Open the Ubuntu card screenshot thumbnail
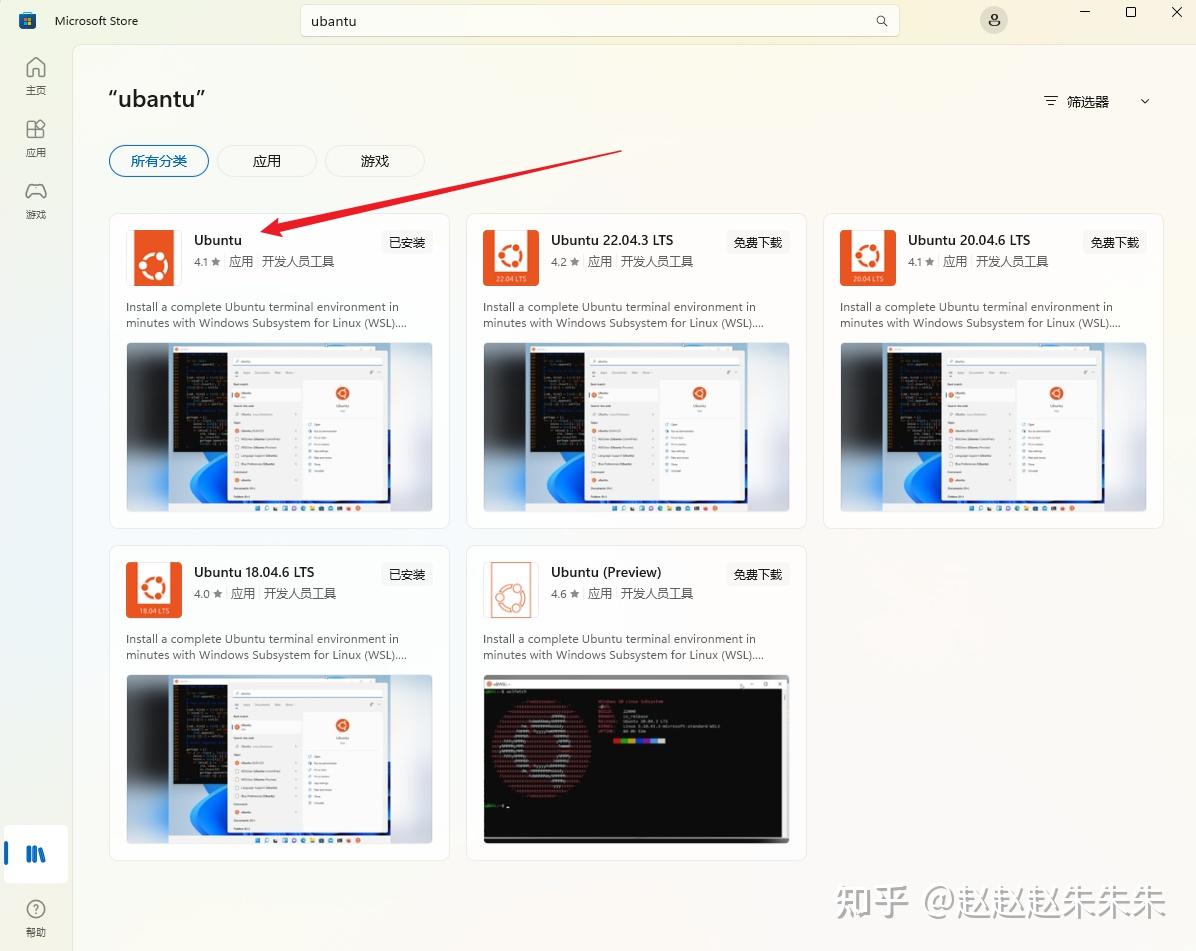 [279, 427]
